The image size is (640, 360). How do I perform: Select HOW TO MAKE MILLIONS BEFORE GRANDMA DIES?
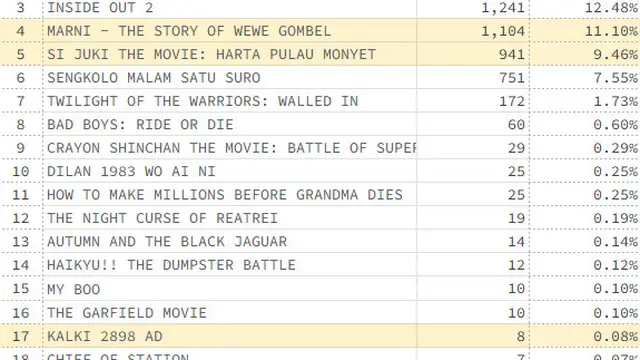[x=225, y=194]
